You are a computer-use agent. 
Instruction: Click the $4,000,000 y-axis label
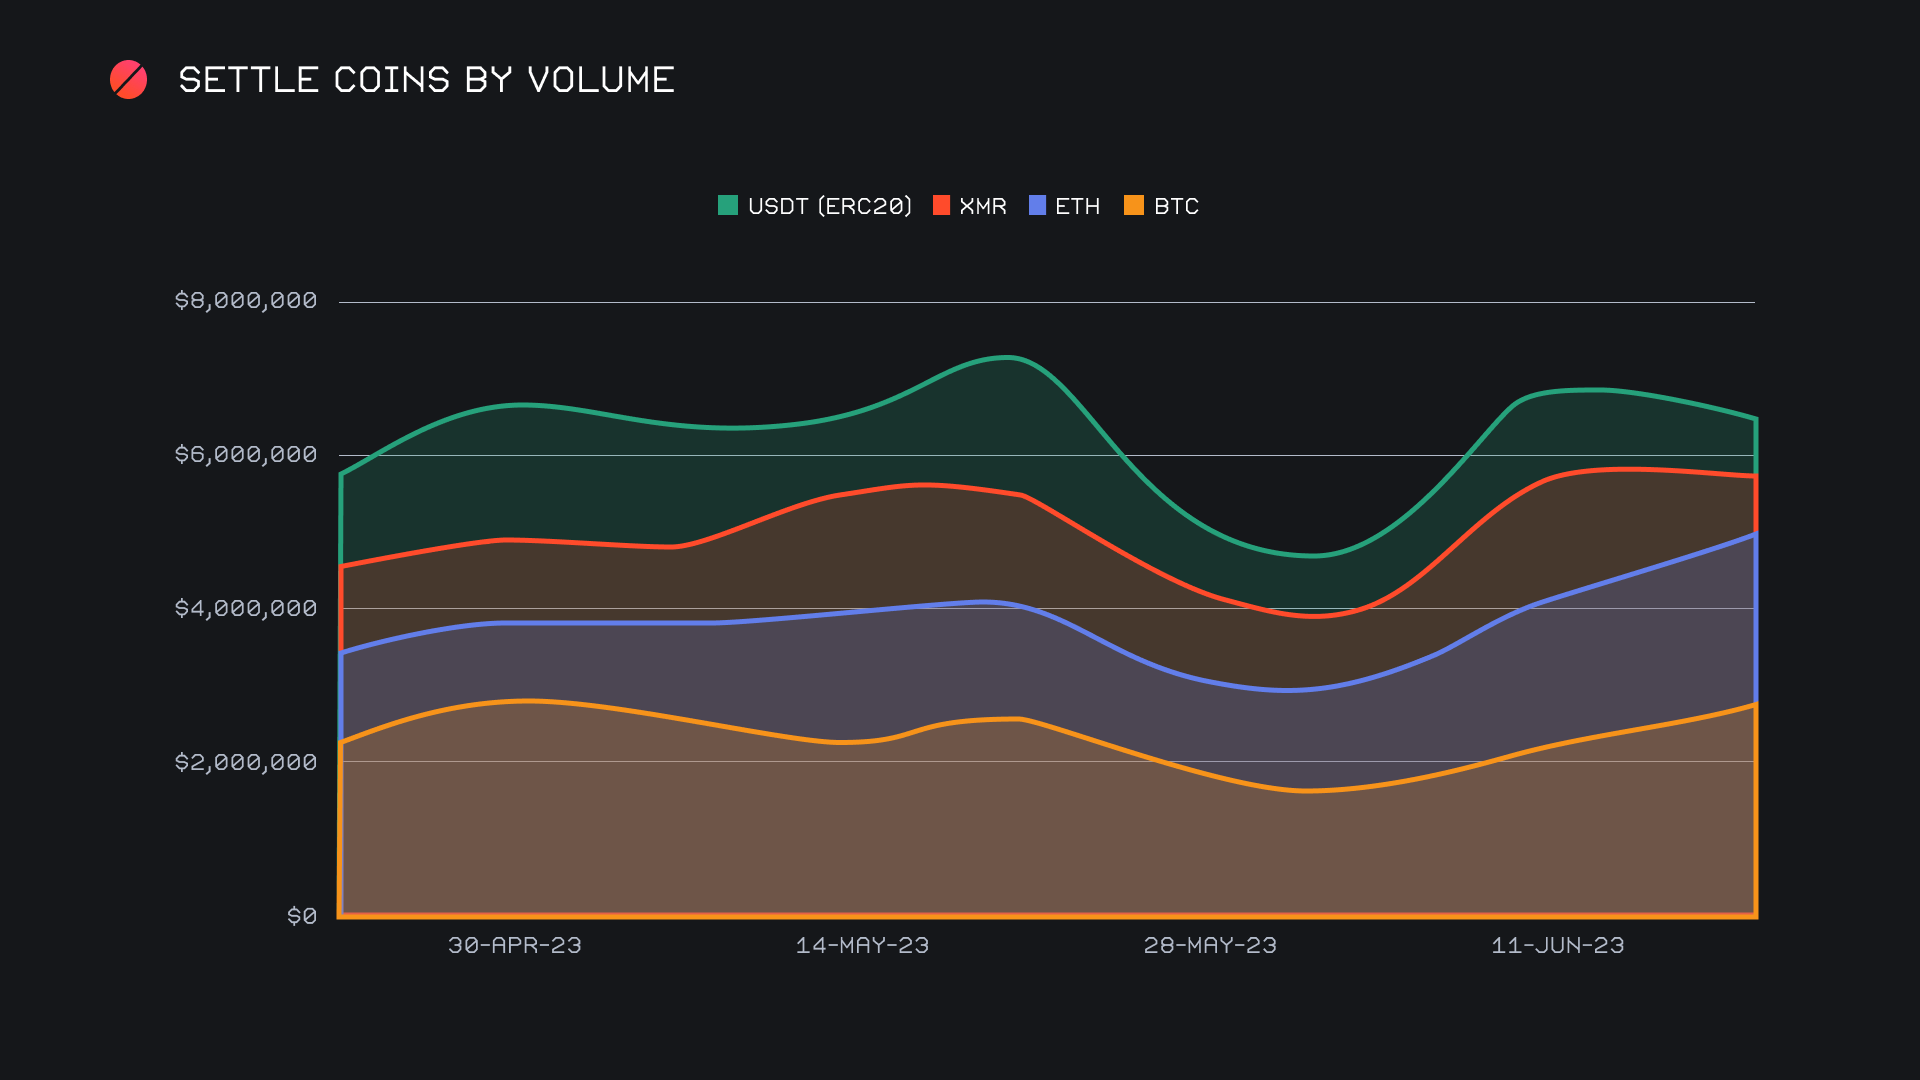tap(246, 609)
